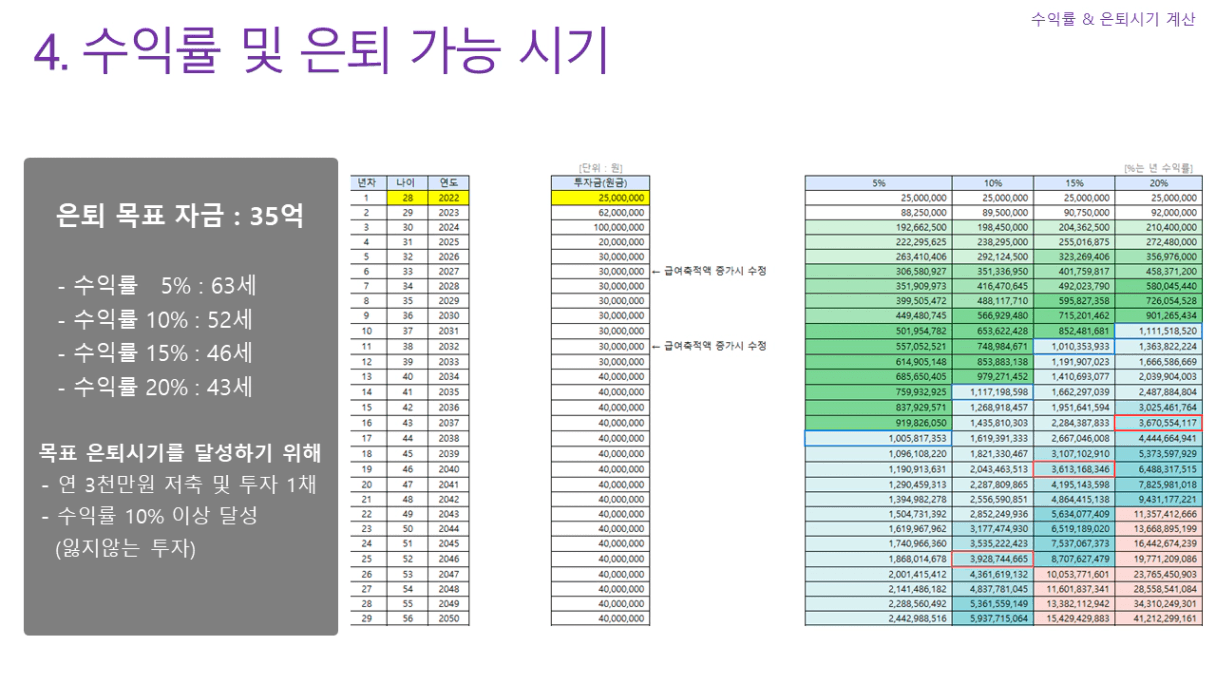
Task: Click the cell '192,662,500'
Action: pos(878,227)
